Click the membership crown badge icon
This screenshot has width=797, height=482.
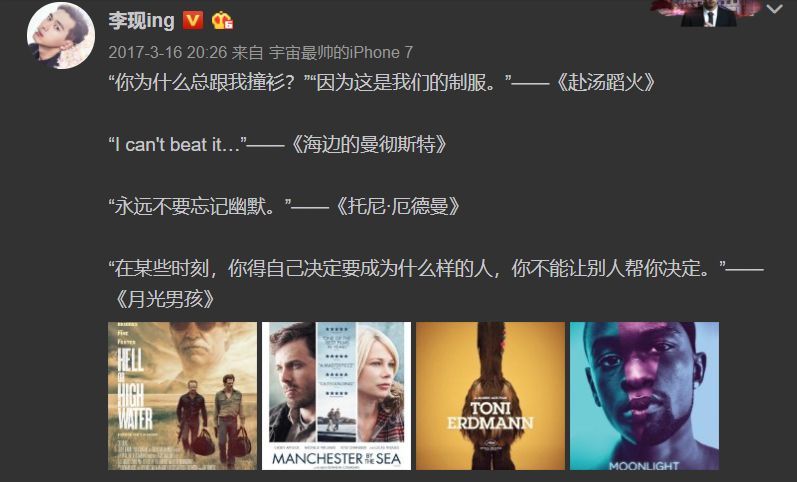(x=222, y=21)
